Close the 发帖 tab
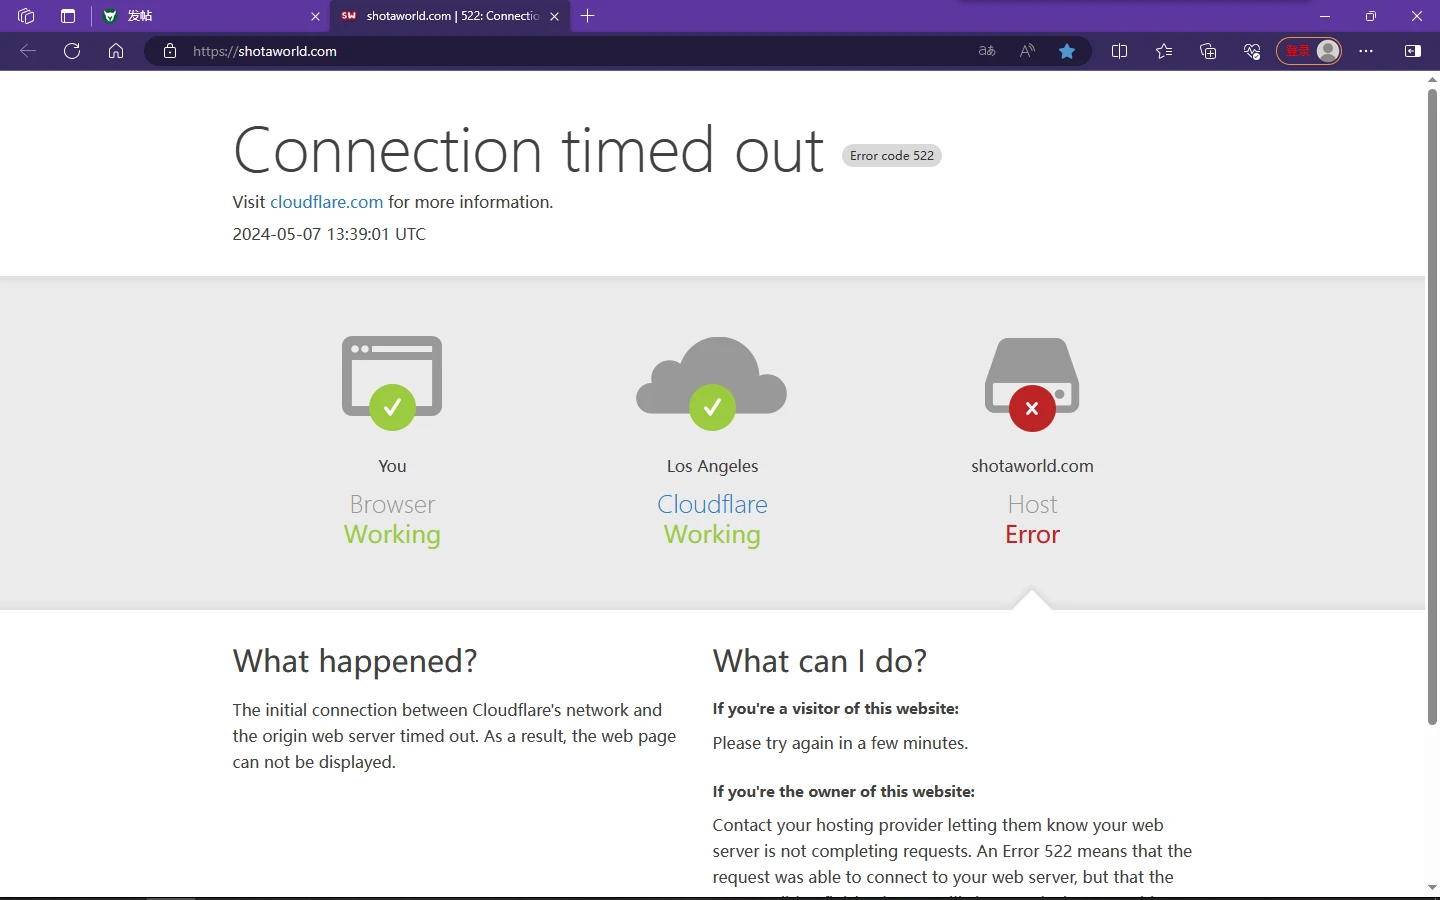 315,16
